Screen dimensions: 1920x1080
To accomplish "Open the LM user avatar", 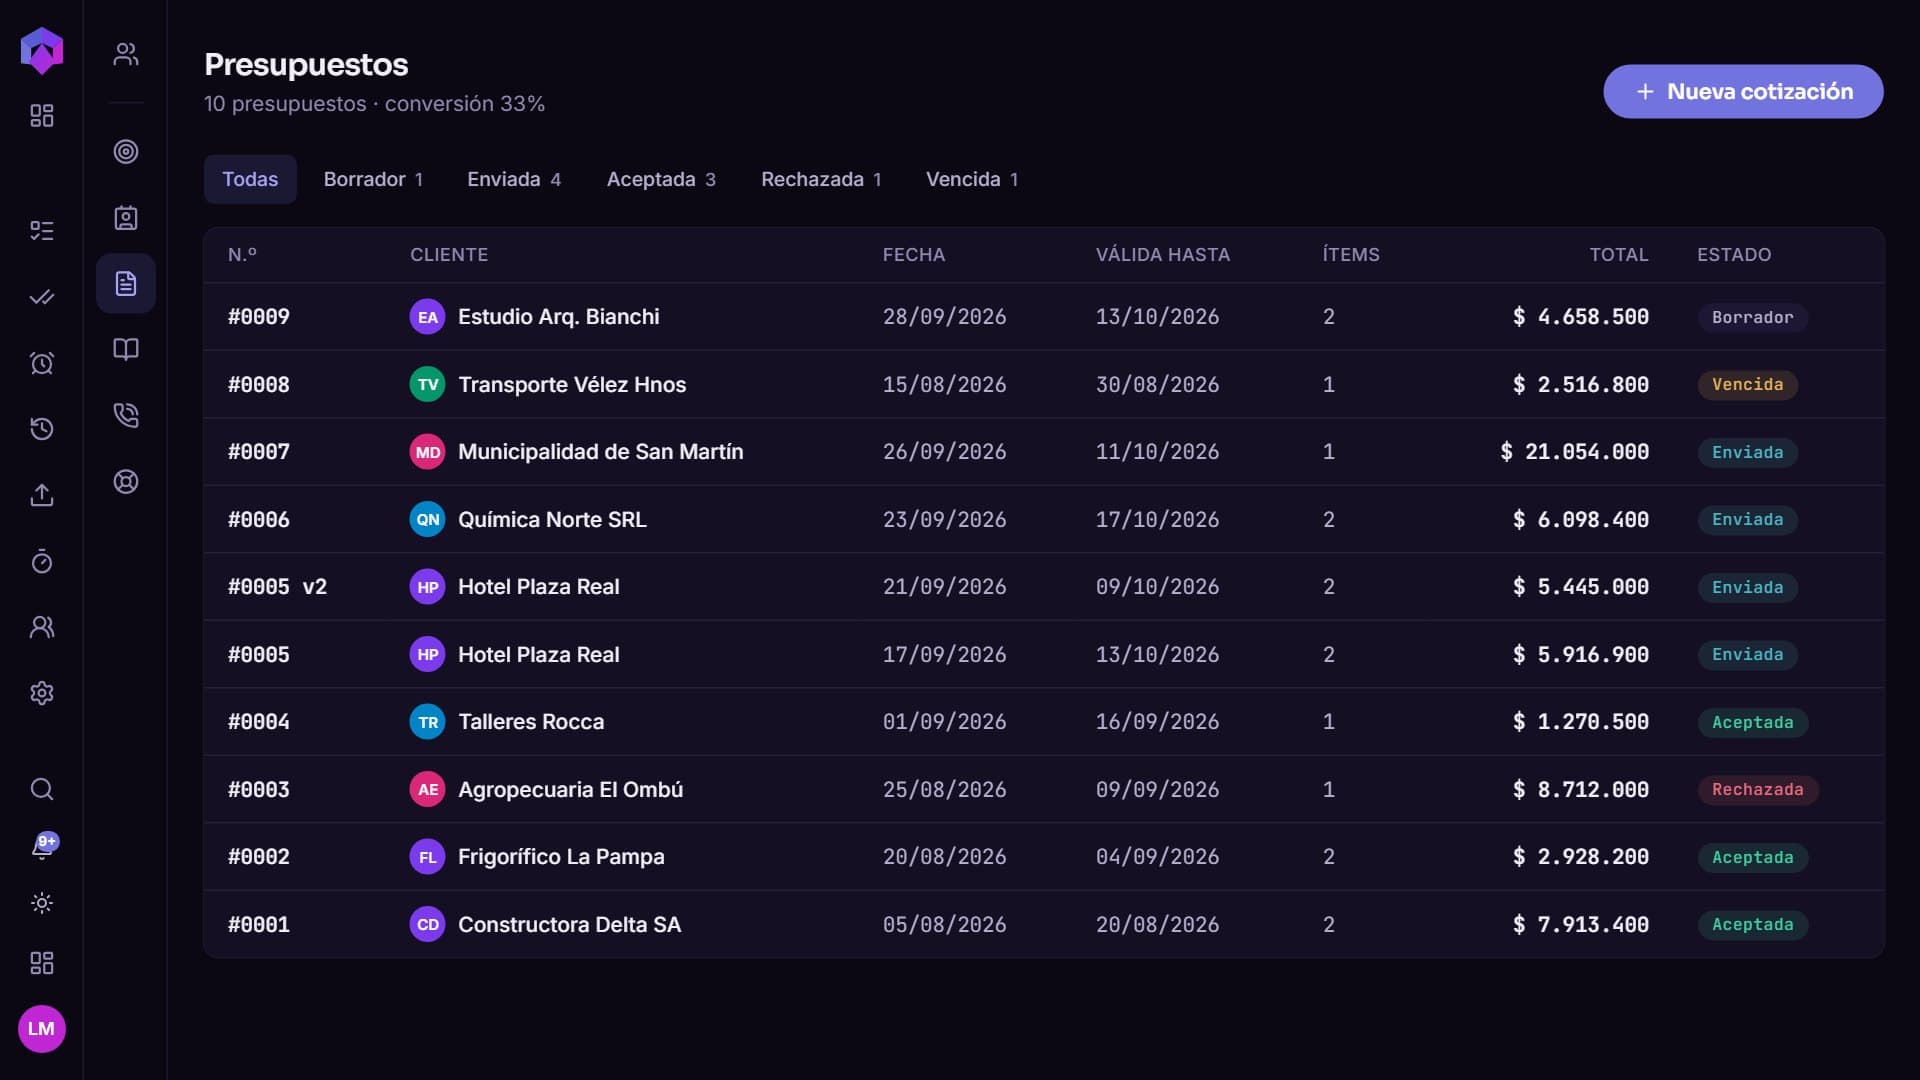I will pyautogui.click(x=42, y=1029).
